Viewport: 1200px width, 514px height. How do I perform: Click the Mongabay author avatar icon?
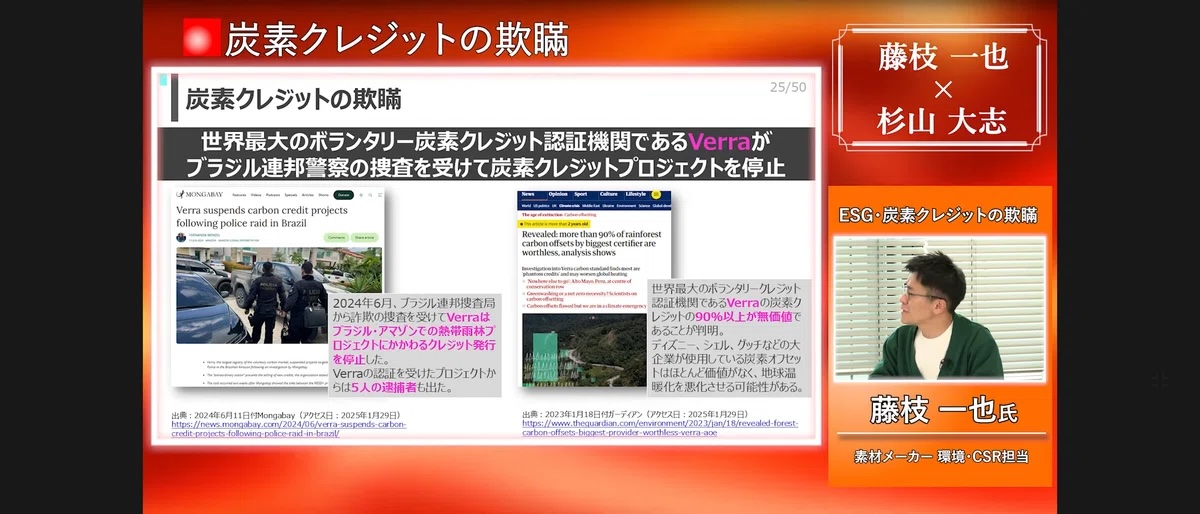[x=181, y=238]
